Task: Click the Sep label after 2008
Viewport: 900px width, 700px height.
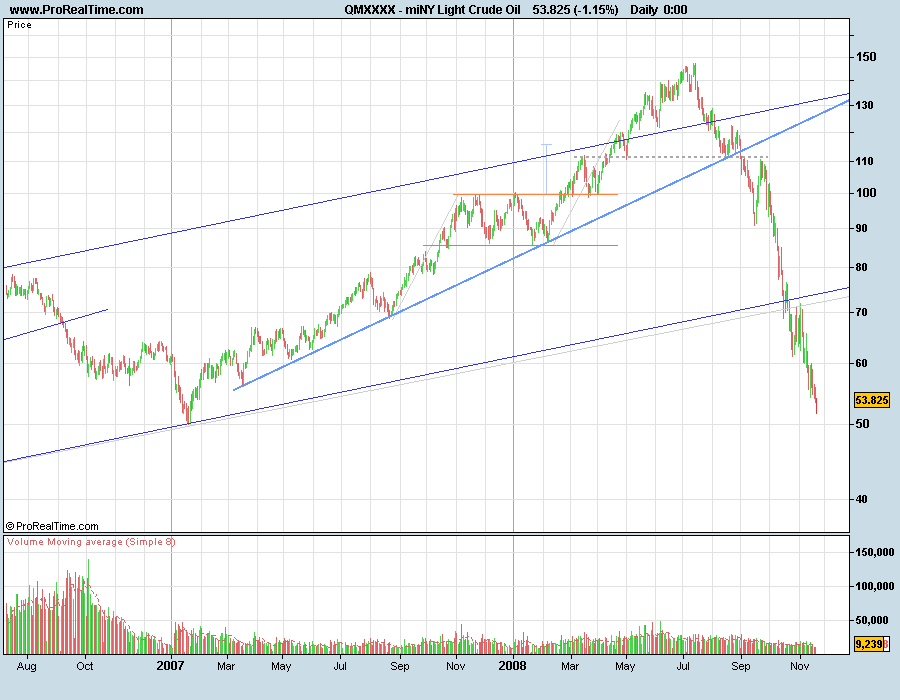Action: coord(740,666)
